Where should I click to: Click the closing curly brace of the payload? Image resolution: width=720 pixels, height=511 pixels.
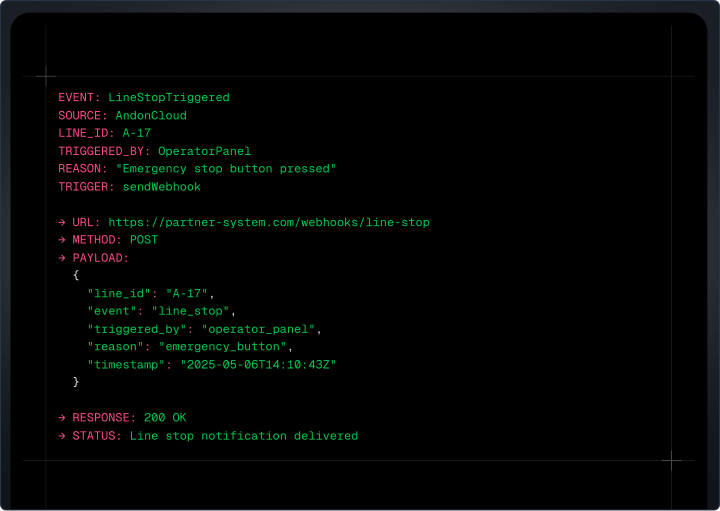click(76, 382)
